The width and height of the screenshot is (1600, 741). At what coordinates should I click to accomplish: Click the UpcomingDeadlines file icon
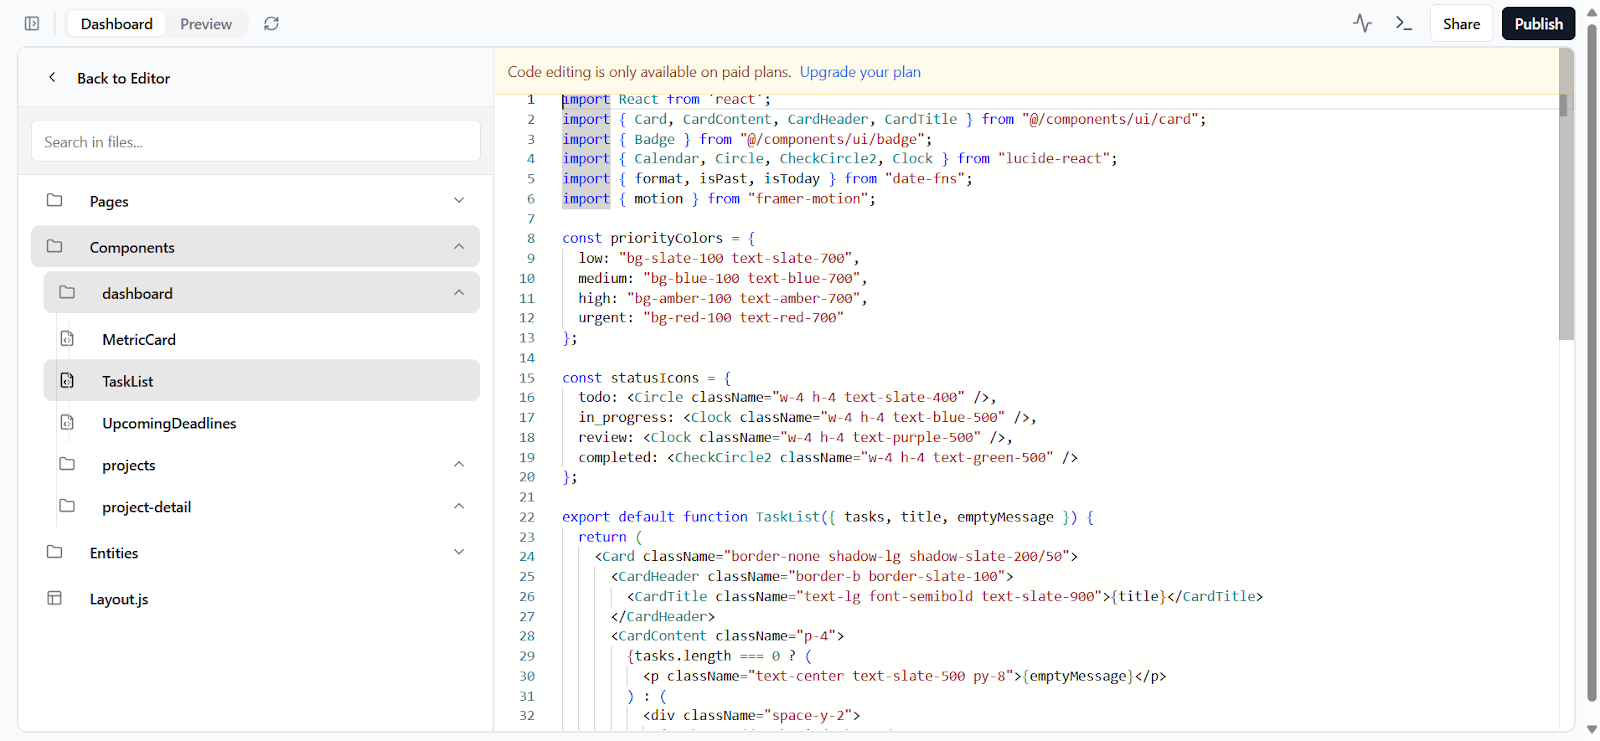click(67, 422)
